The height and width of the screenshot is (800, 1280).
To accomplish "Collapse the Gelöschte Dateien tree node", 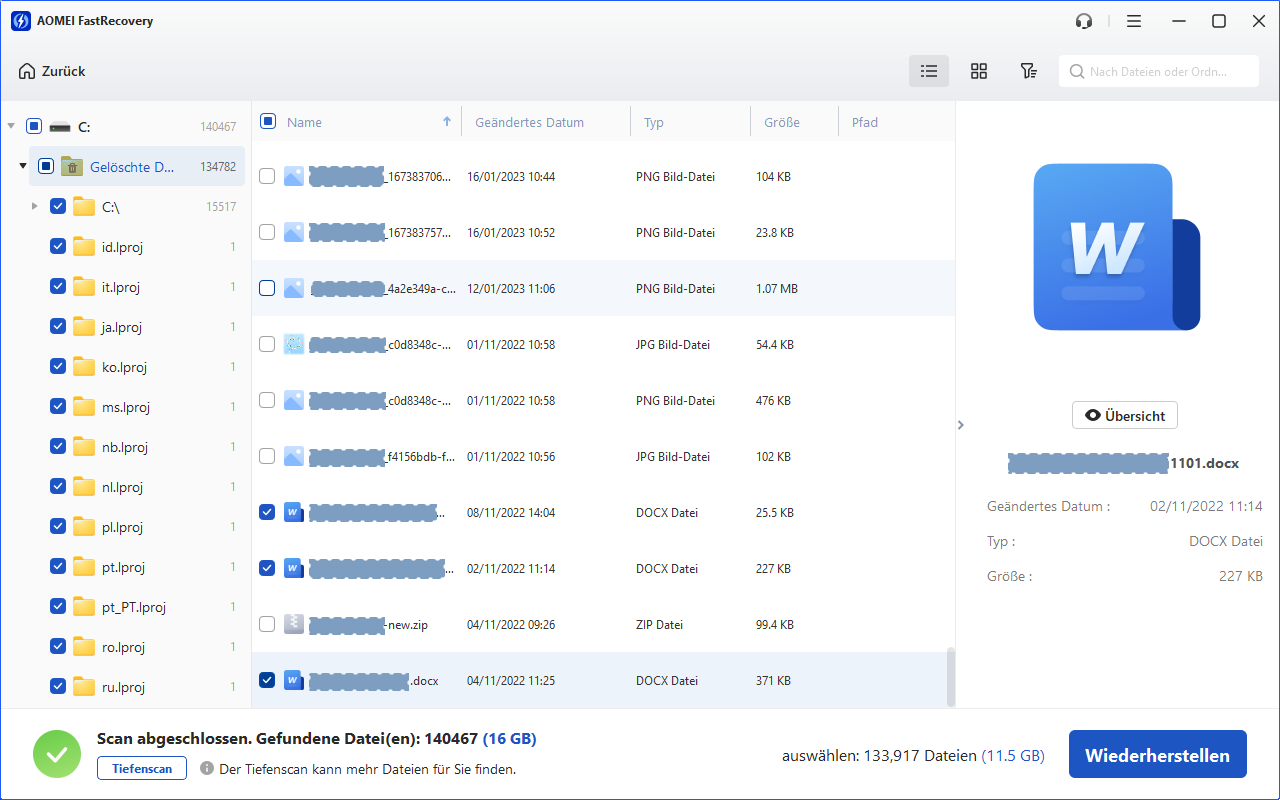I will (x=23, y=167).
